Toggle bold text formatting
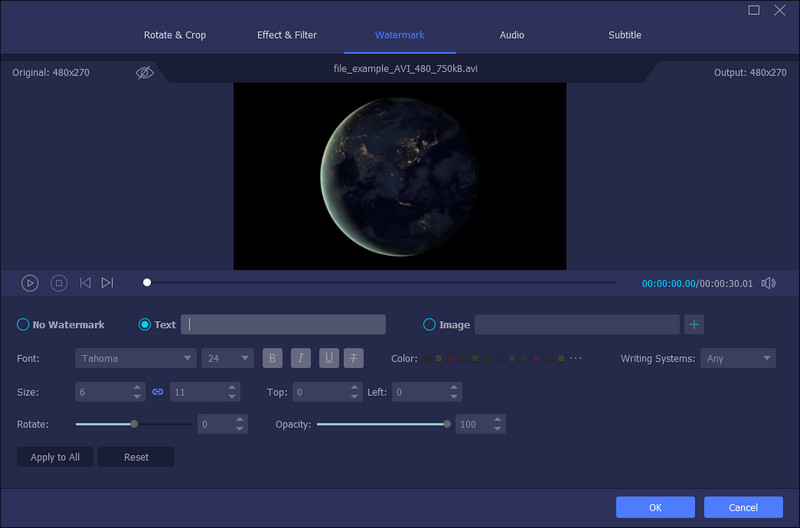 [x=272, y=358]
